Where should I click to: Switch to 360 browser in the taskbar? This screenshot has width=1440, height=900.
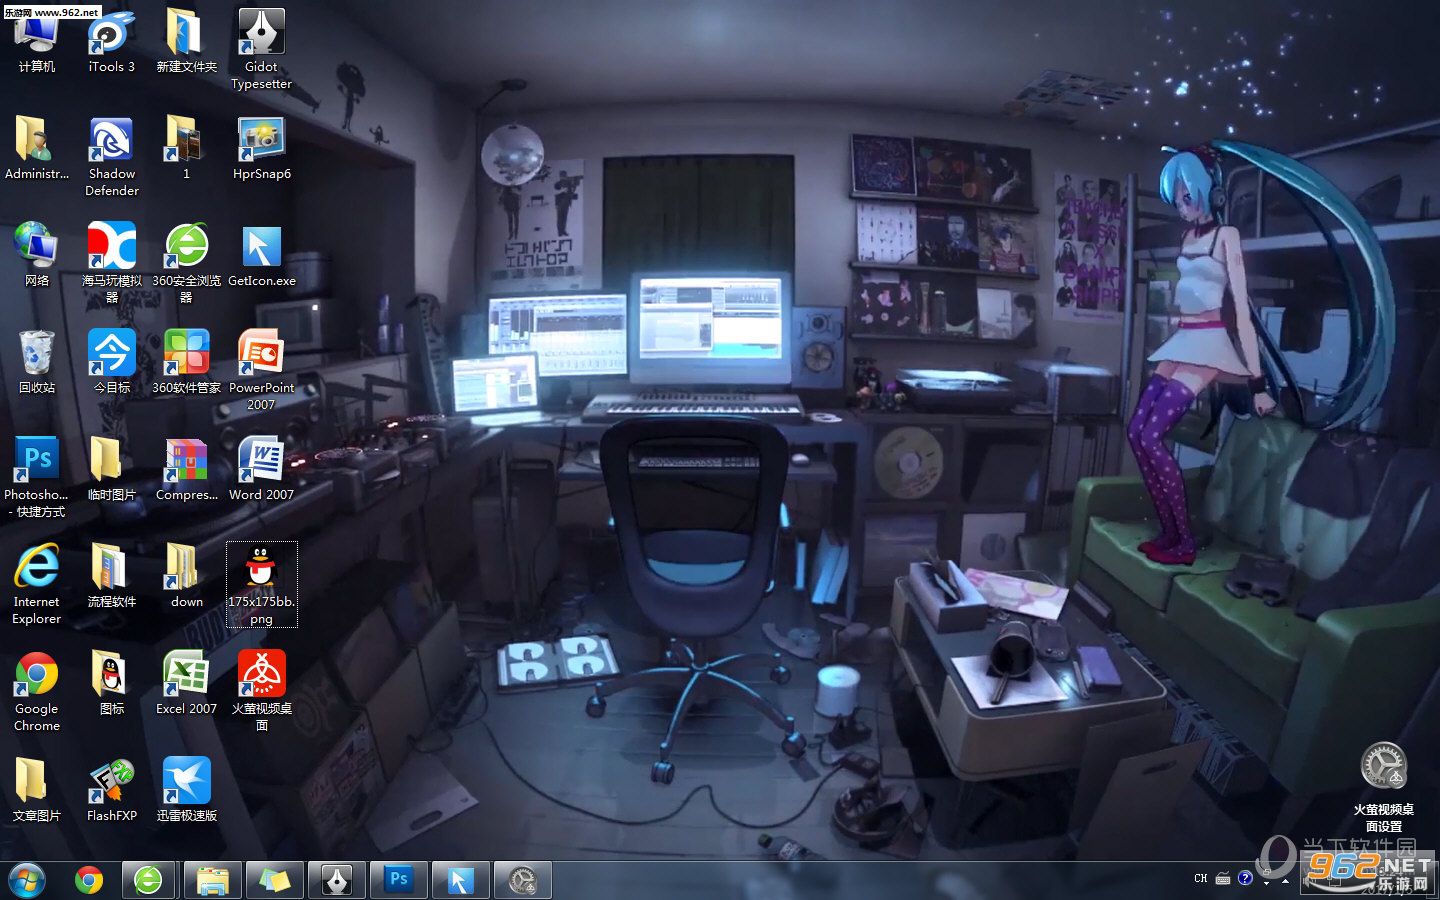149,880
